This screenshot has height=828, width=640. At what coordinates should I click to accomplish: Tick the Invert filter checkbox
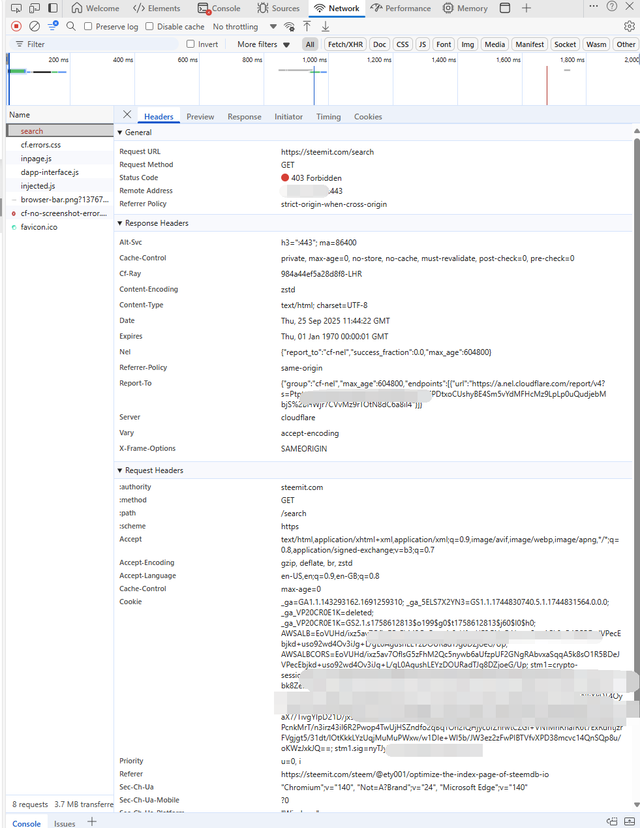pos(191,44)
